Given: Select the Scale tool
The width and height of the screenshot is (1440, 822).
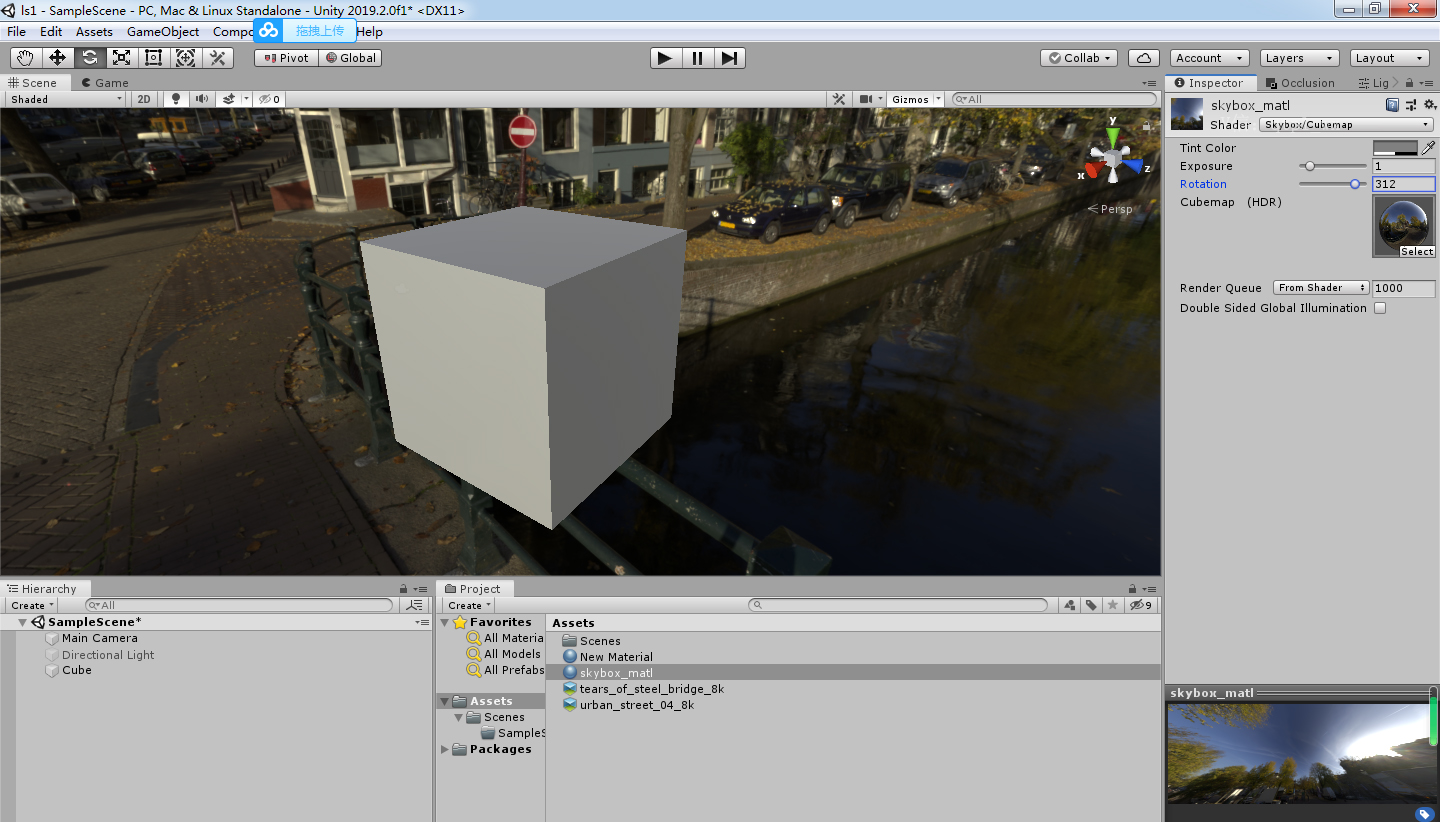Looking at the screenshot, I should click(x=122, y=58).
